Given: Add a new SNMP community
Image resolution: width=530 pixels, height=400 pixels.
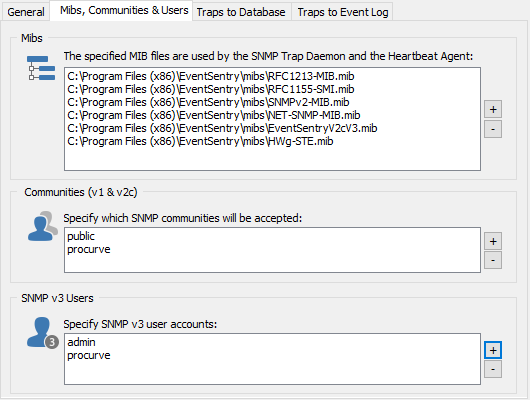Looking at the screenshot, I should click(493, 241).
